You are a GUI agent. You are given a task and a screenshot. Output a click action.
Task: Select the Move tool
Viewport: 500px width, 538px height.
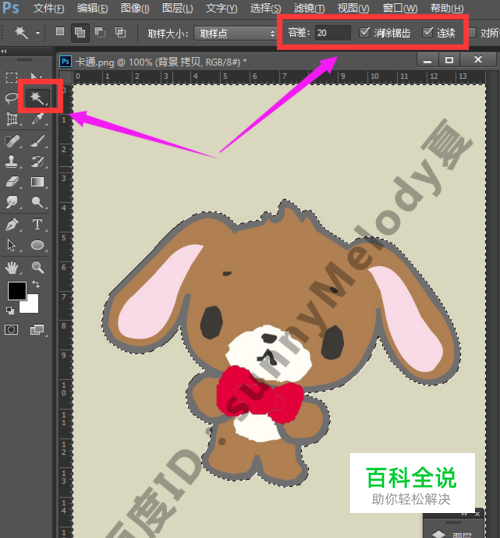(36, 76)
